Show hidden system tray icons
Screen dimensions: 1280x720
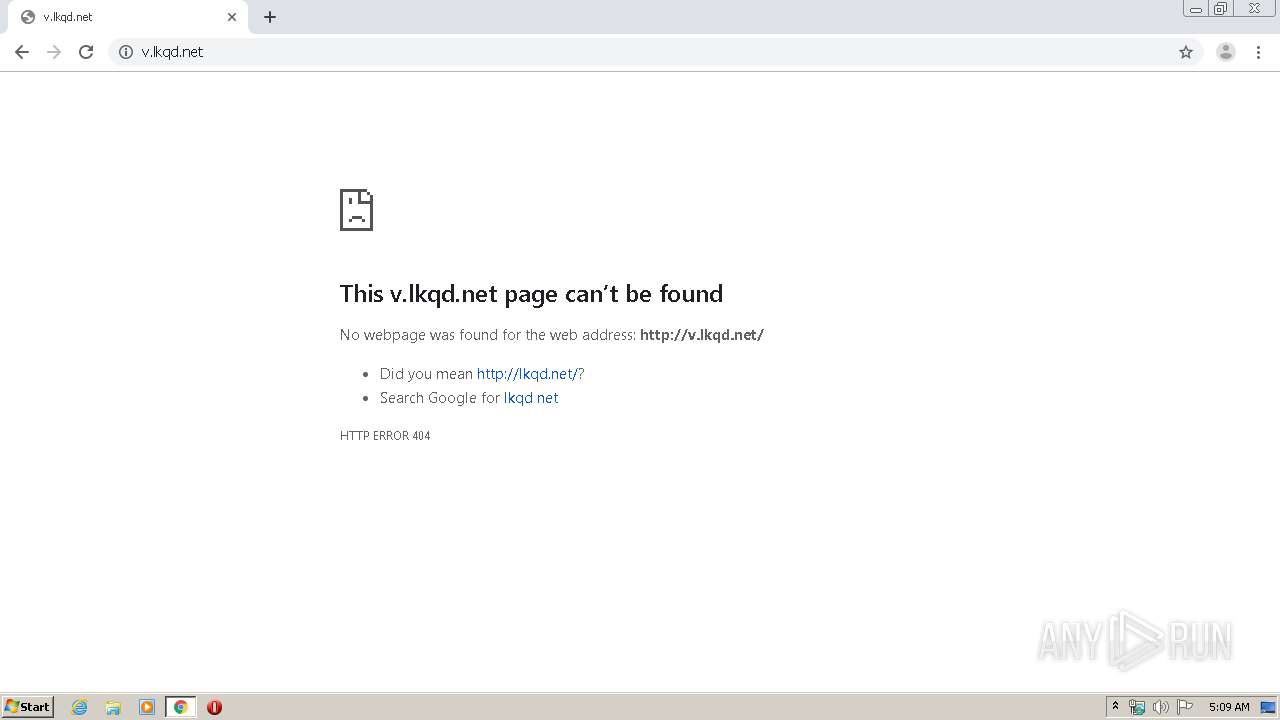click(1116, 707)
